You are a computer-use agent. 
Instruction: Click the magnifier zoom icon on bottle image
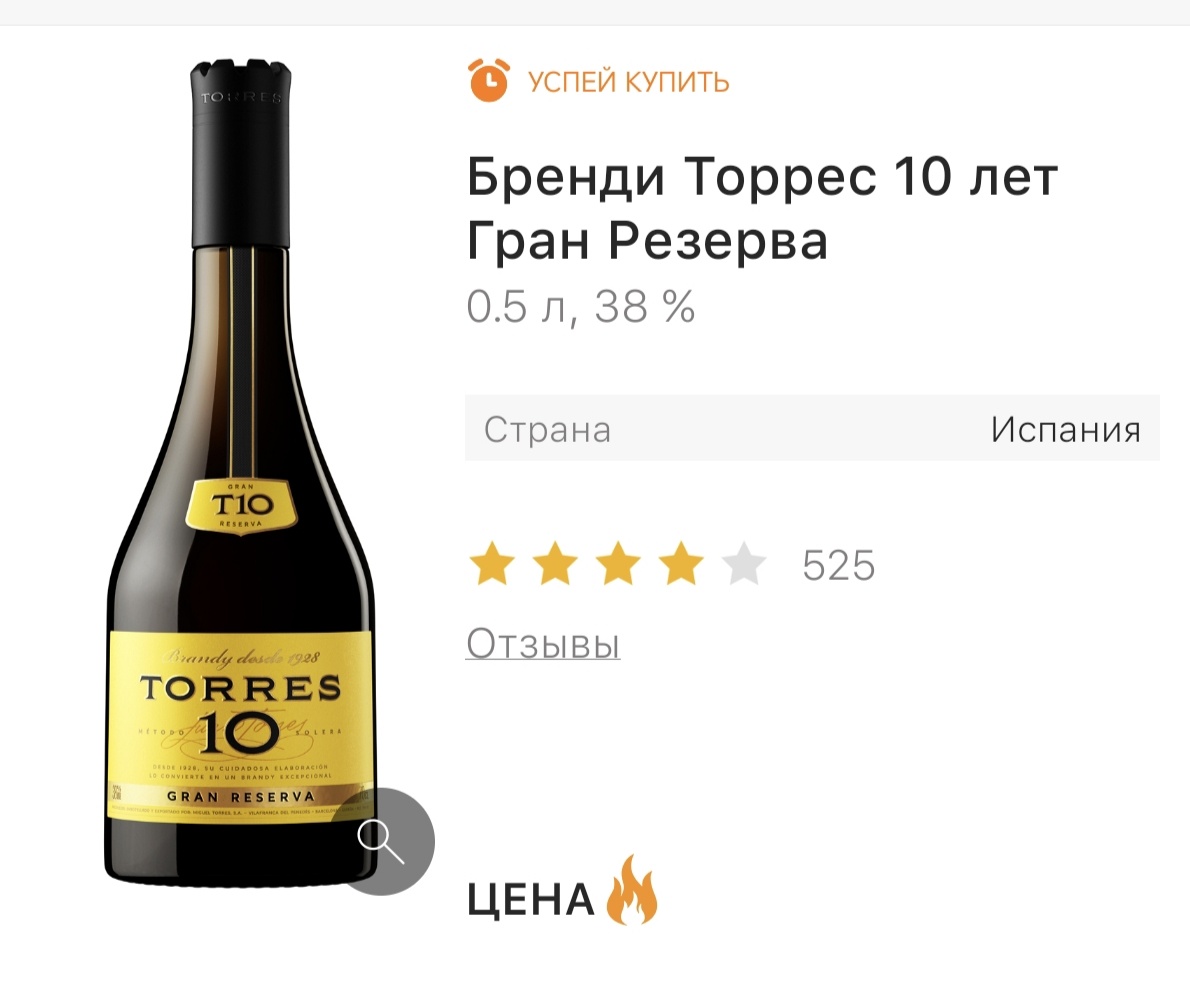[381, 841]
